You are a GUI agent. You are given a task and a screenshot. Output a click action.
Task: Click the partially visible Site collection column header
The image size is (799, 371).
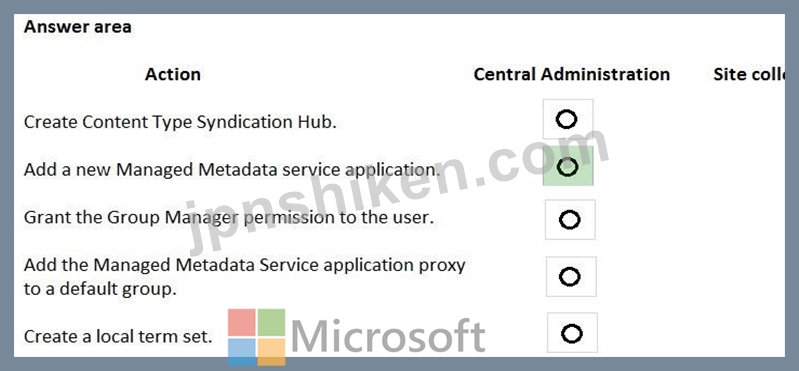(748, 74)
